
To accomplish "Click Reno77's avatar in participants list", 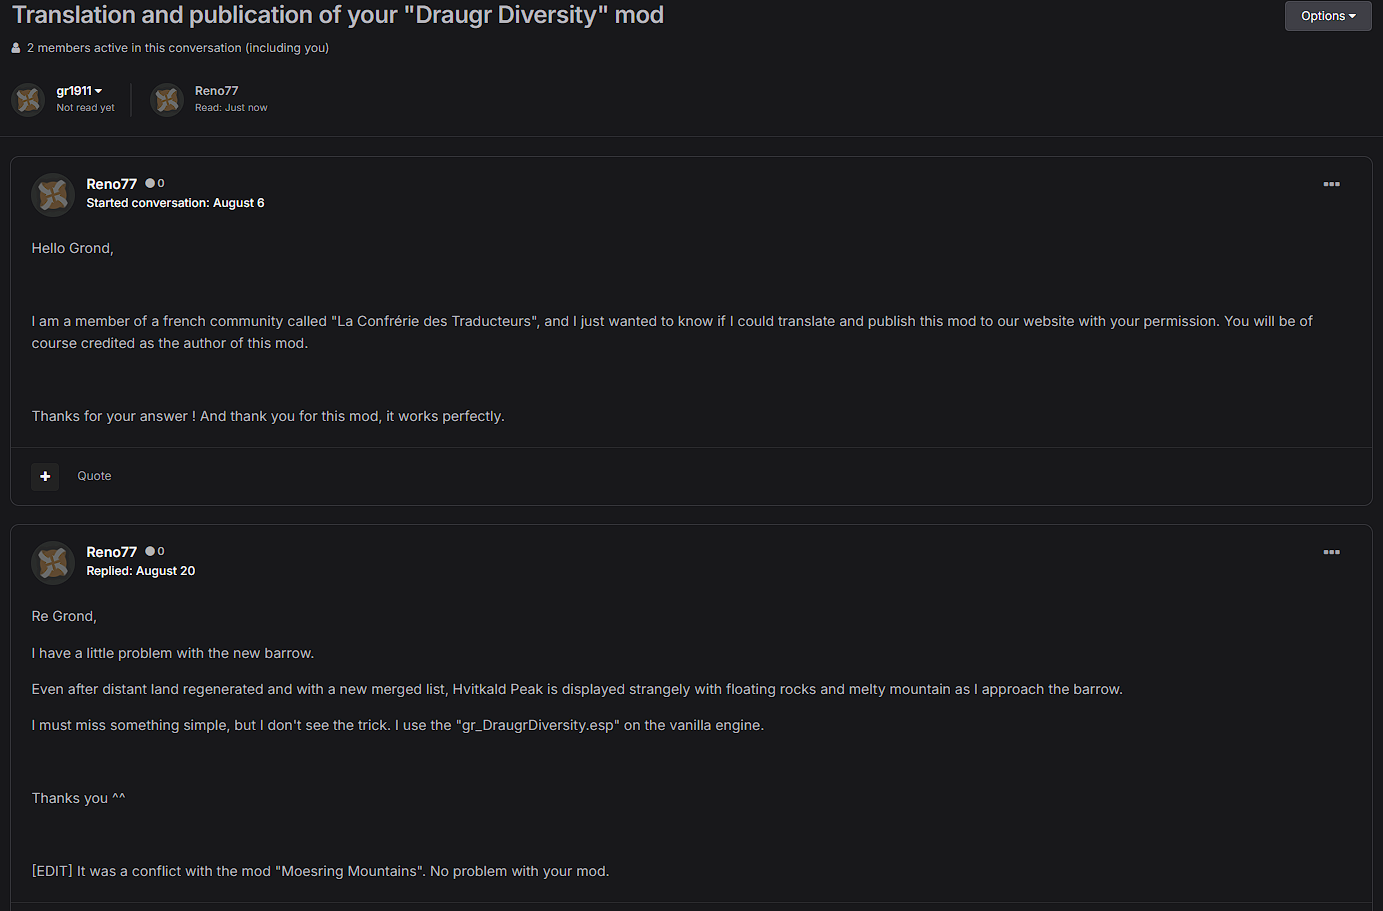I will click(167, 100).
